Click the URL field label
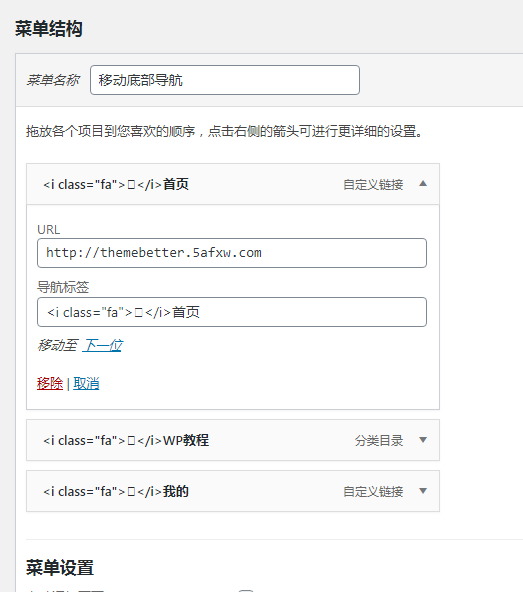 point(48,230)
